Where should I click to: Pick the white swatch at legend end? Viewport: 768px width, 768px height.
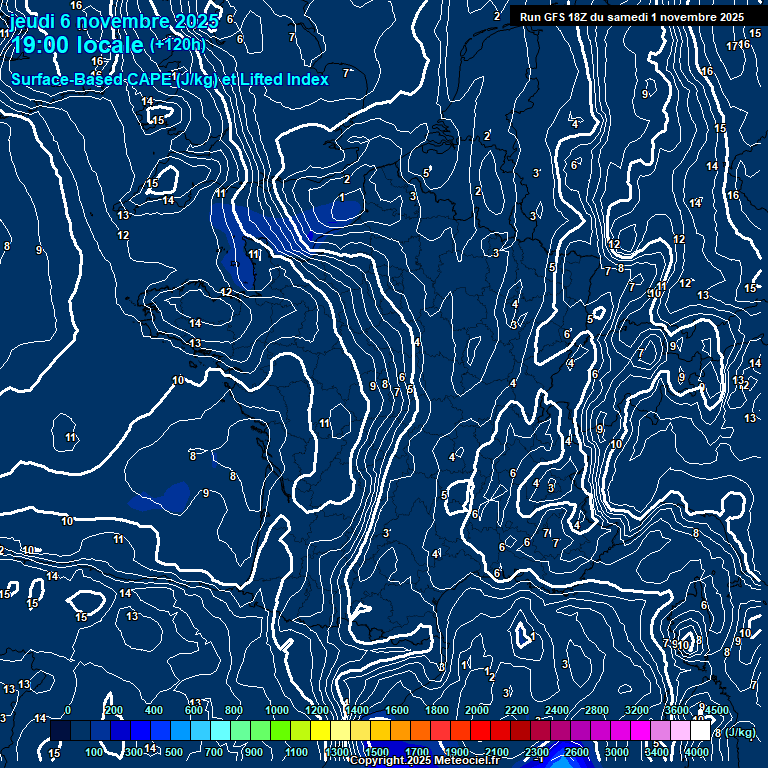(700, 731)
